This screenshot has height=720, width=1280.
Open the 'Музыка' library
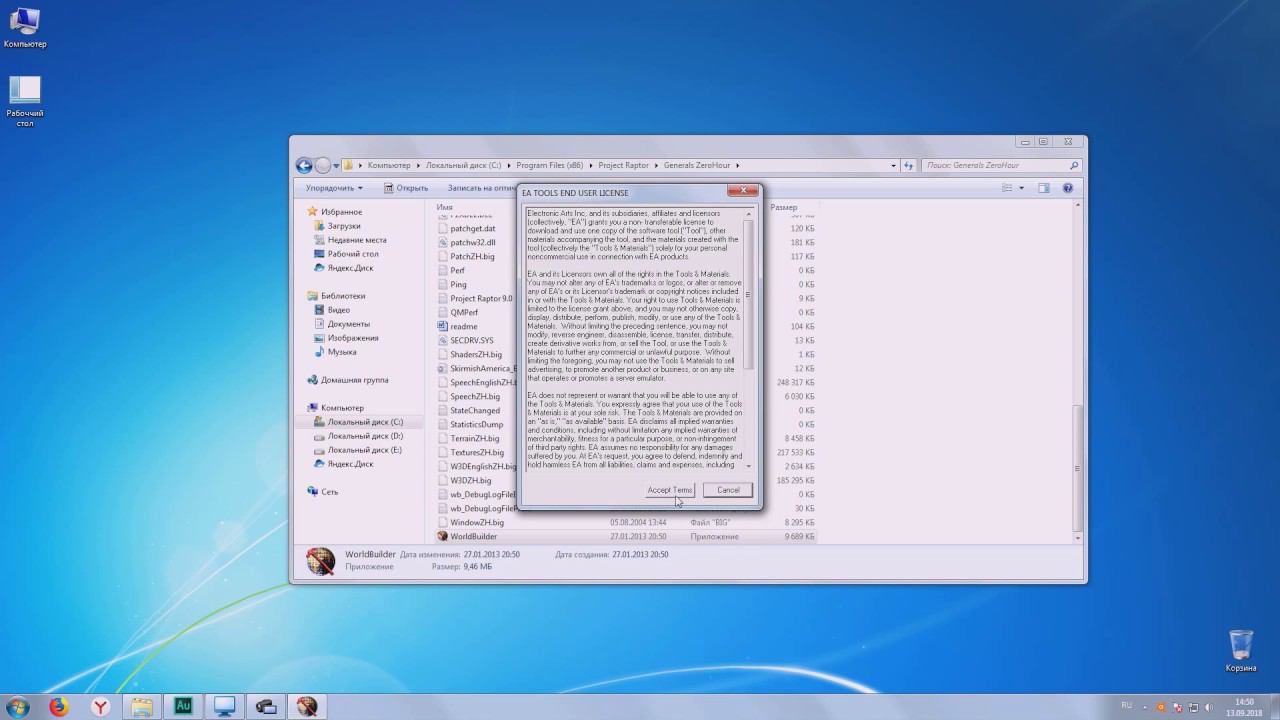pyautogui.click(x=342, y=352)
